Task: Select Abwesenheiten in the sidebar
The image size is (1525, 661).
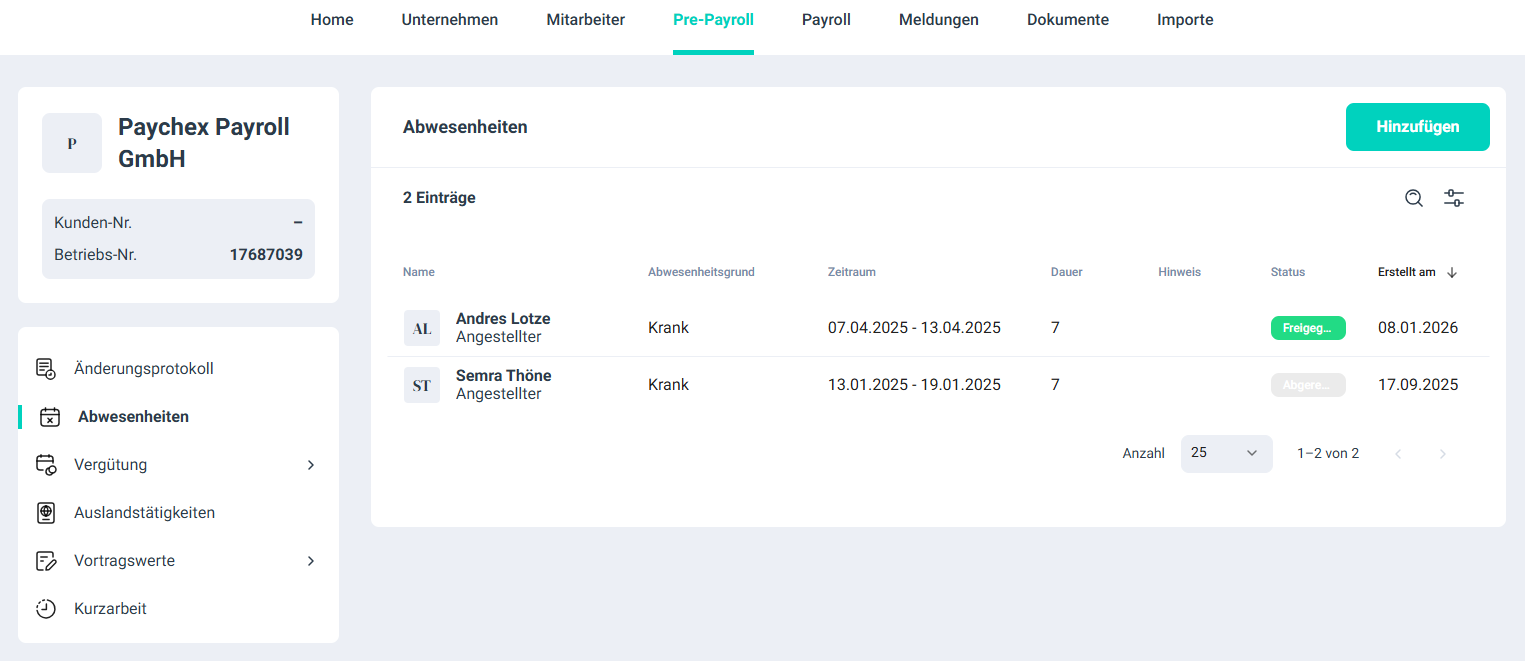Action: [133, 417]
